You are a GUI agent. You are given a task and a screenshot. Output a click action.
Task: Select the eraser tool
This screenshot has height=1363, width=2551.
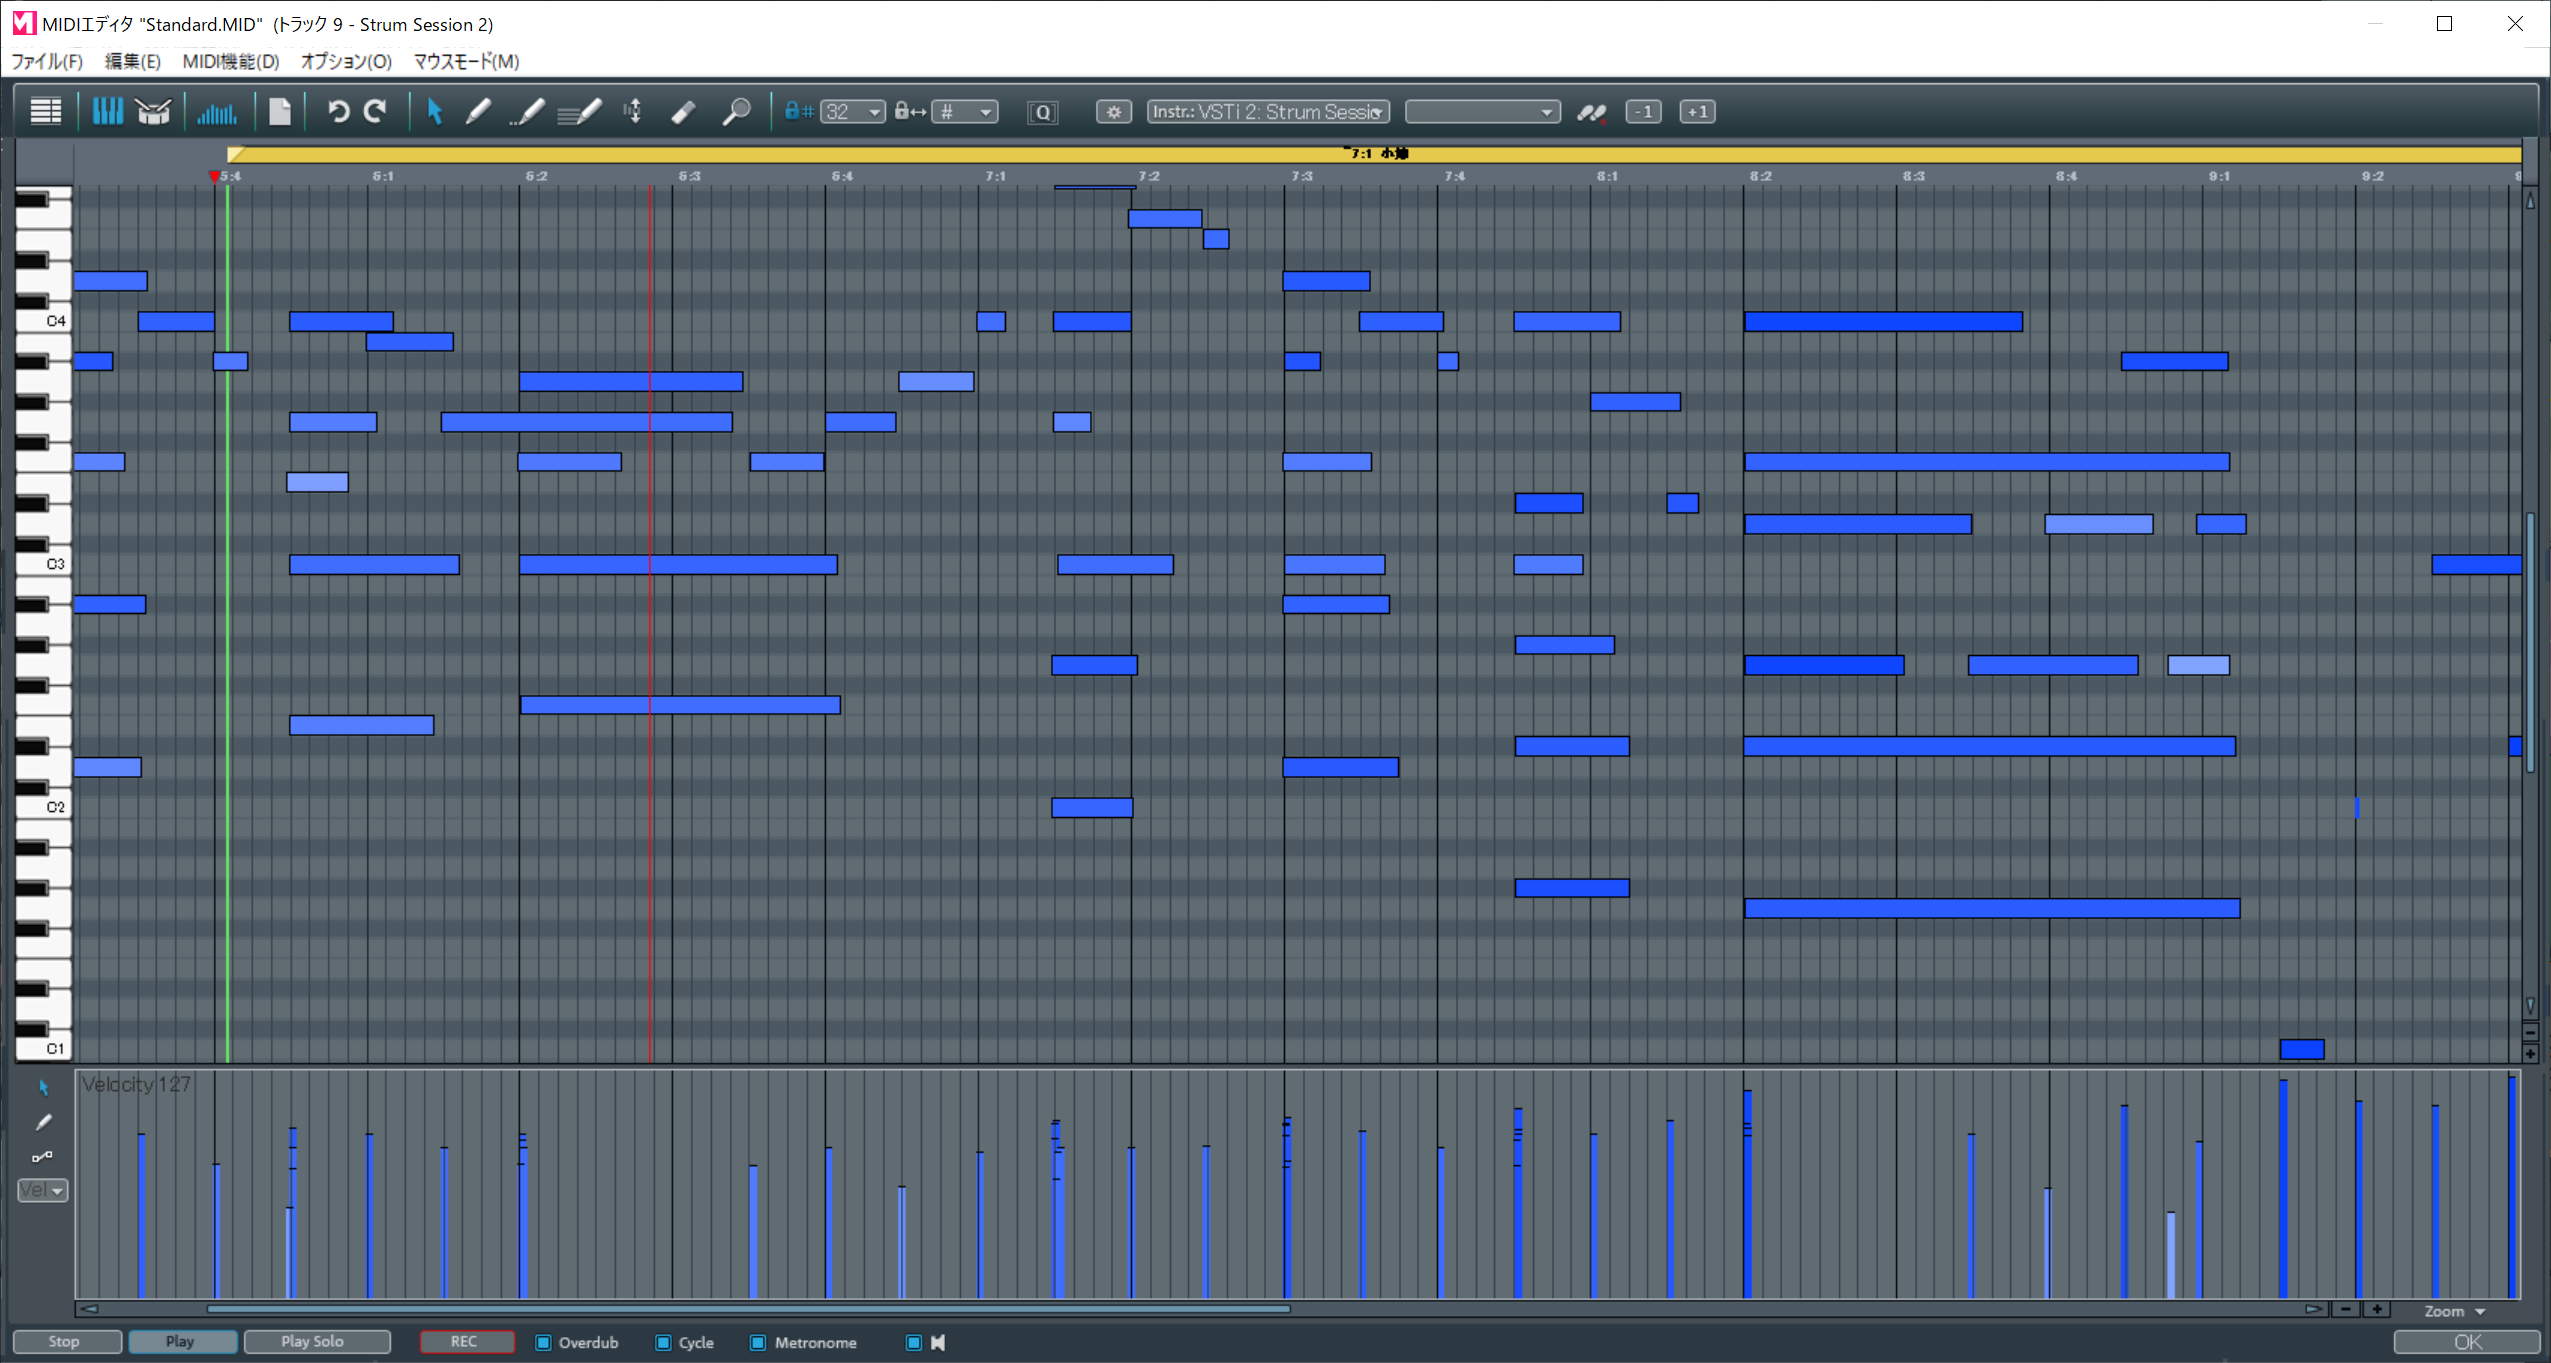(684, 111)
